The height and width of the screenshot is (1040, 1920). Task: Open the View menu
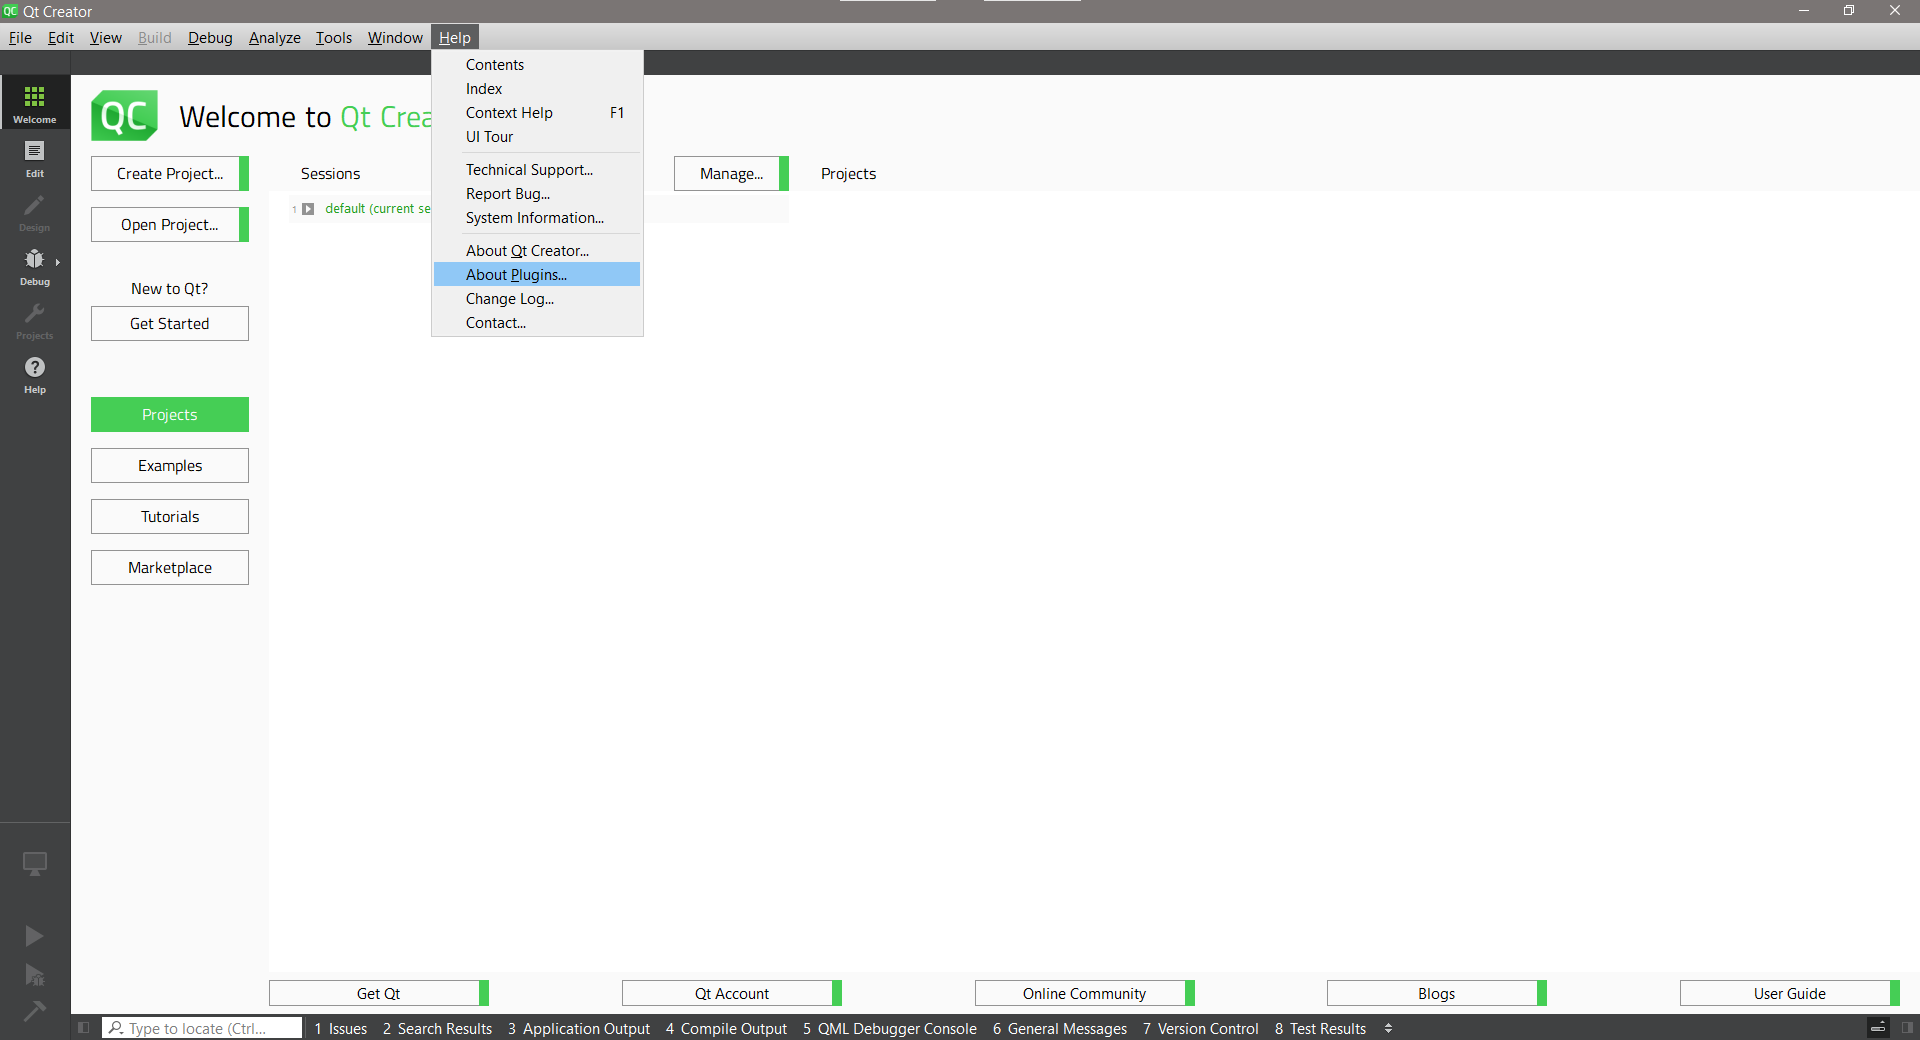pos(105,38)
